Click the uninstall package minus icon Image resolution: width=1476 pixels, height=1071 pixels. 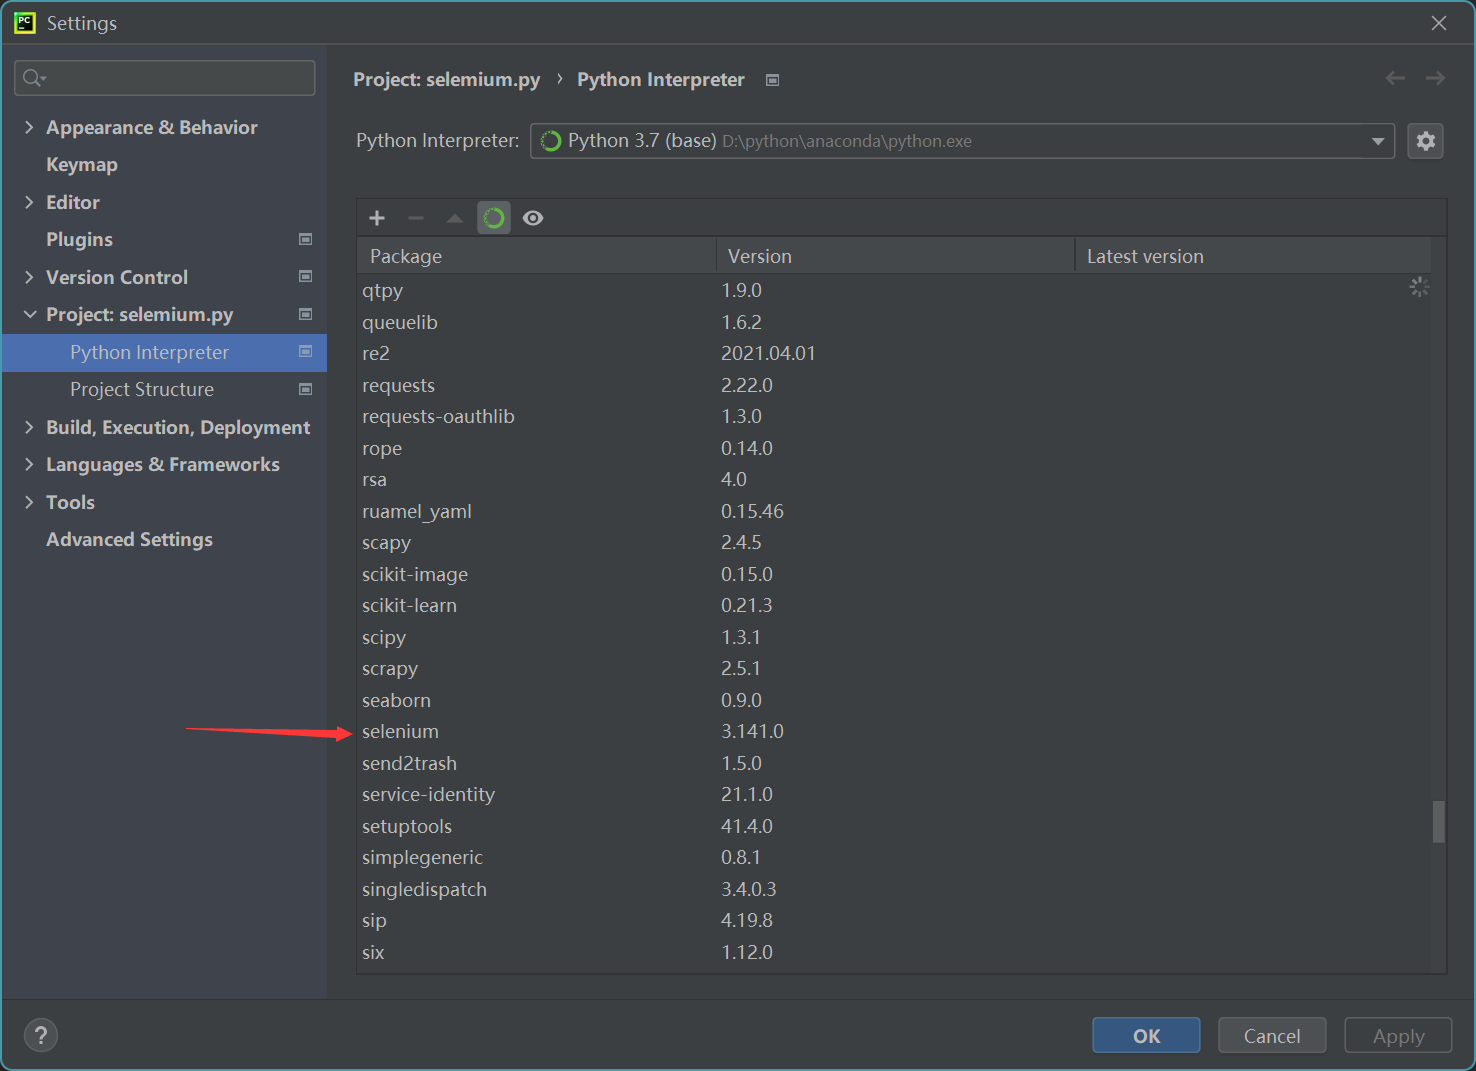click(x=416, y=218)
